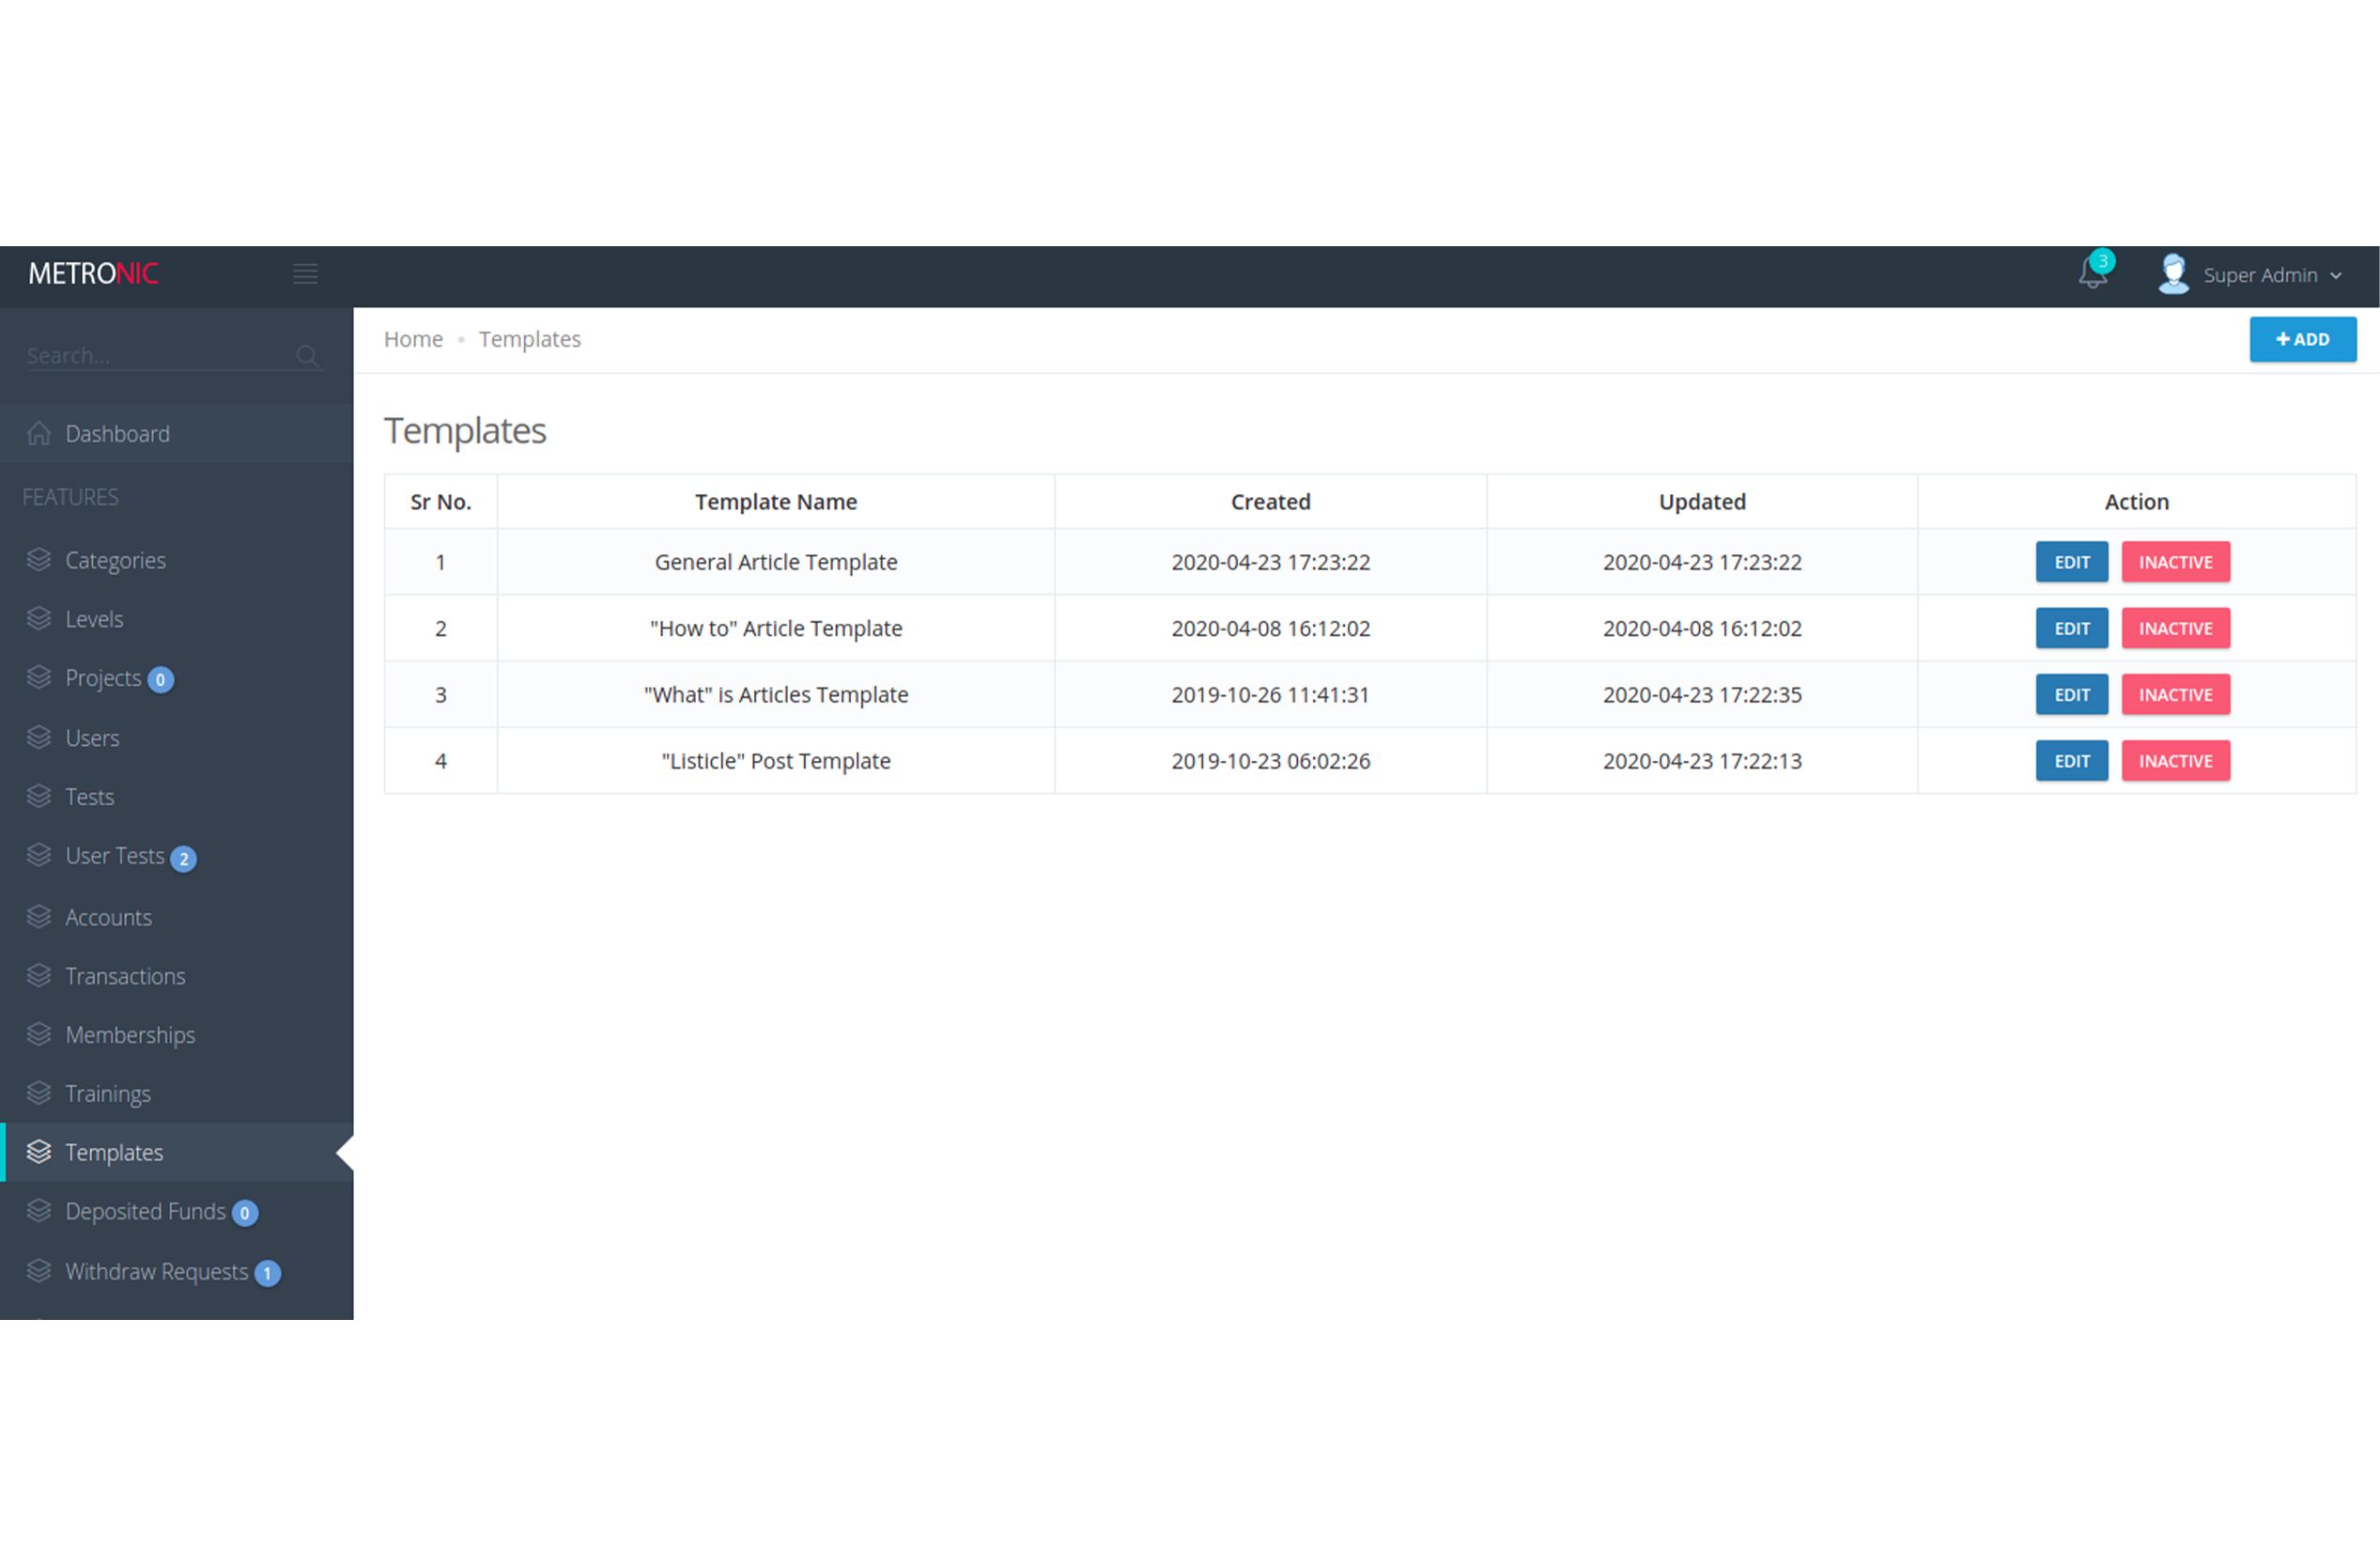Click the Add button
This screenshot has width=2380, height=1568.
tap(2302, 339)
